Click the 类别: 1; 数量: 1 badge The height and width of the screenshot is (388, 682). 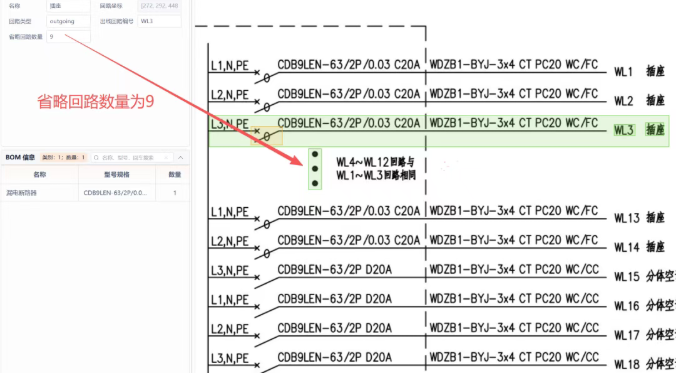(64, 157)
